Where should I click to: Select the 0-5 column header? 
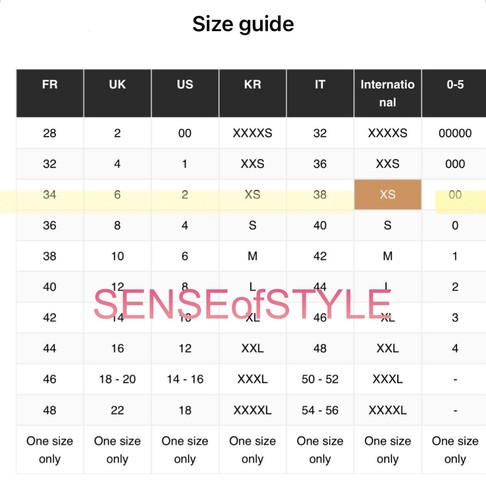[454, 93]
